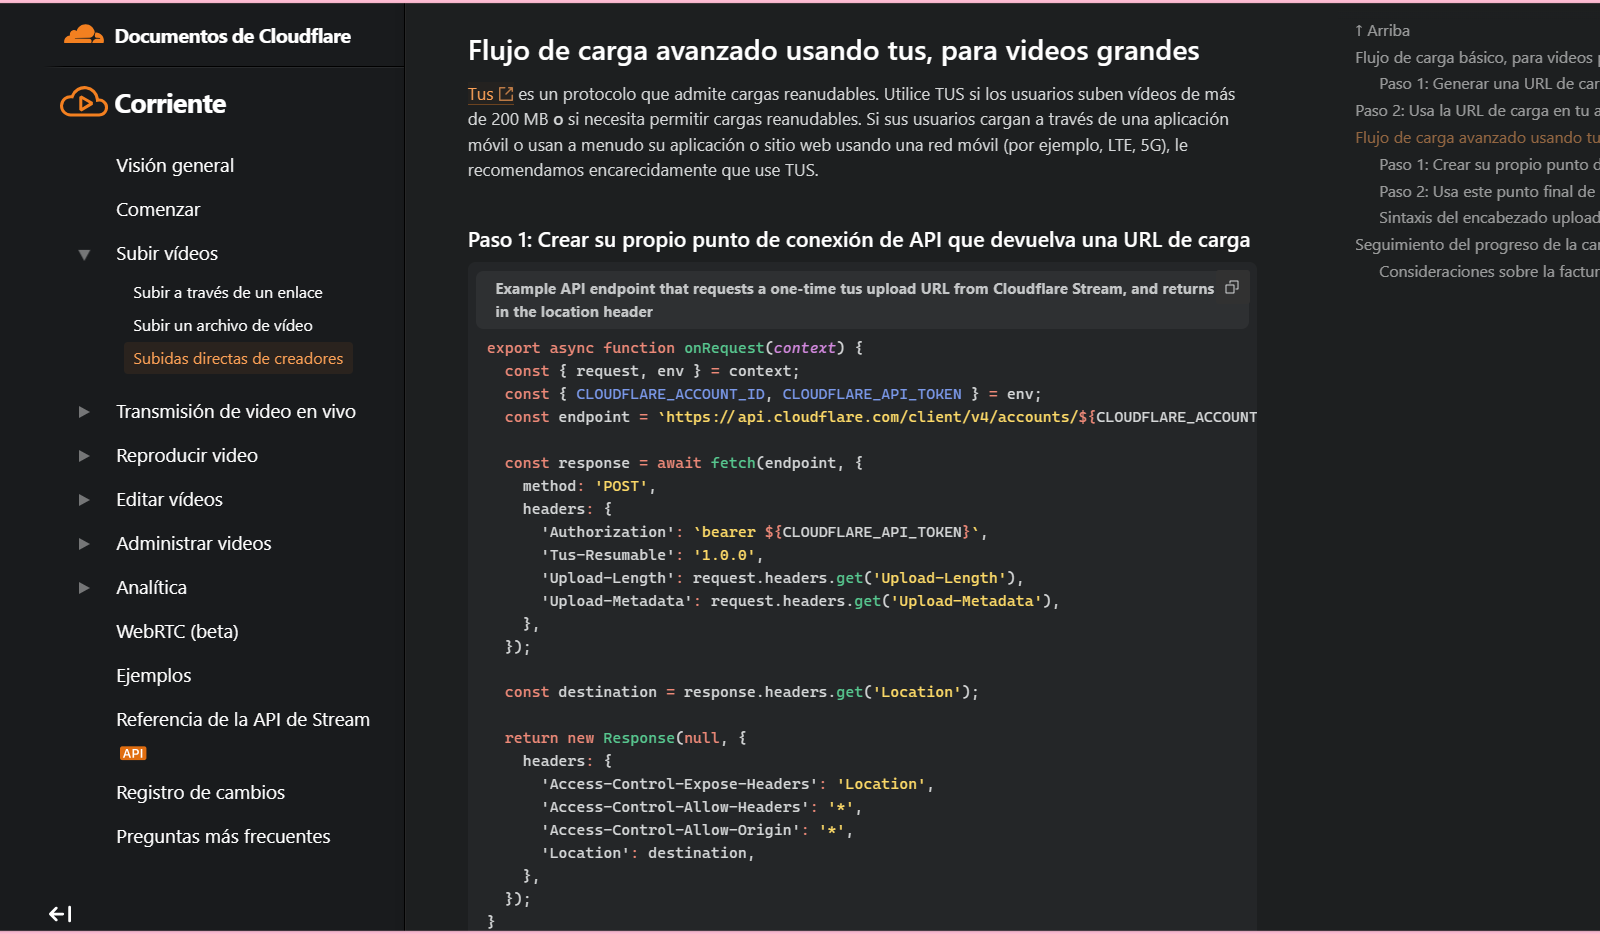Expand the Reproducir video arrow
This screenshot has height=934, width=1600.
click(x=85, y=456)
